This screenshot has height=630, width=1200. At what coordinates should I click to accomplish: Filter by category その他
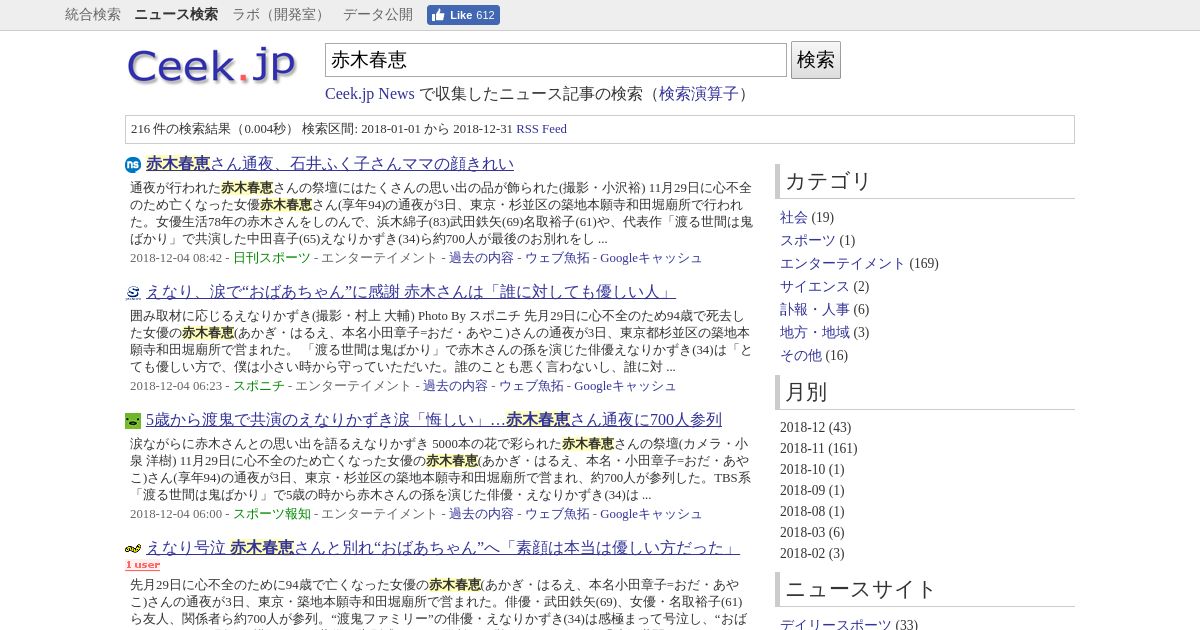tap(801, 356)
